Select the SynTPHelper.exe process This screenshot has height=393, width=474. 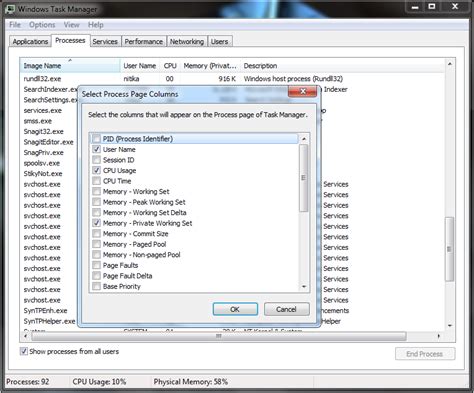tap(49, 321)
